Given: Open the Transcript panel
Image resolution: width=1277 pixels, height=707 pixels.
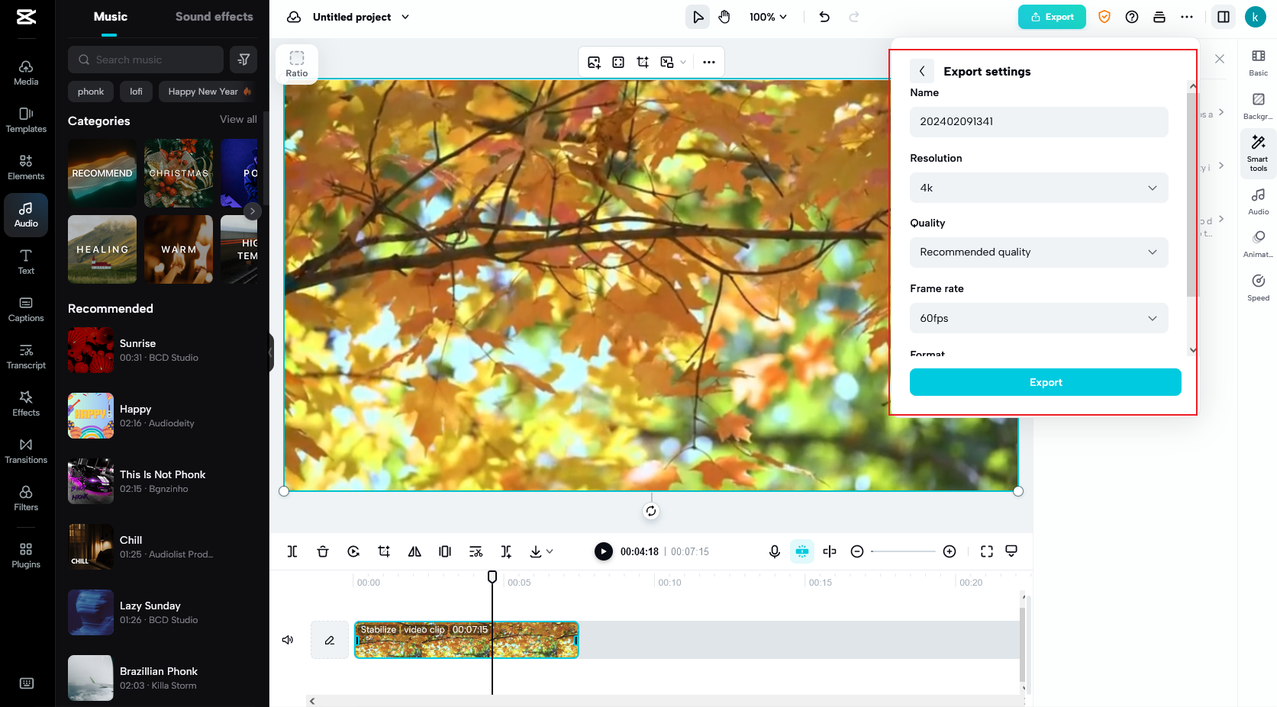Looking at the screenshot, I should tap(26, 356).
